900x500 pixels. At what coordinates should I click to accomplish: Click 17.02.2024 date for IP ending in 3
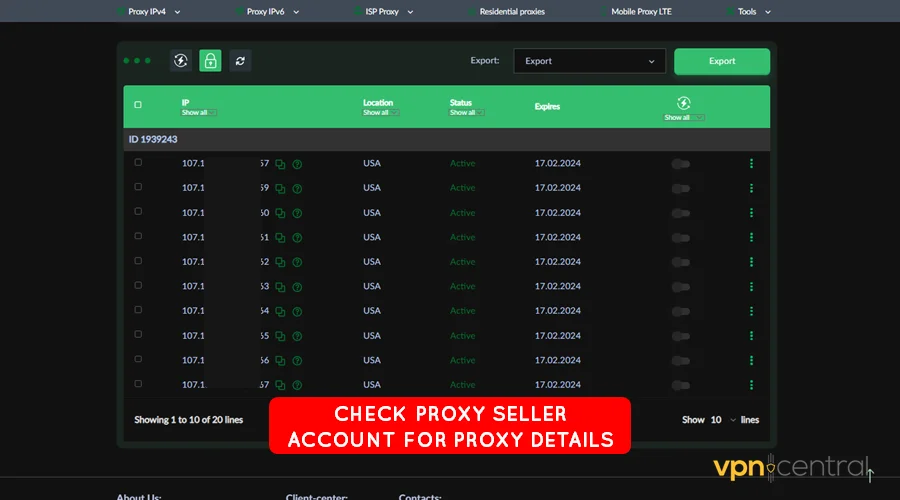click(557, 286)
